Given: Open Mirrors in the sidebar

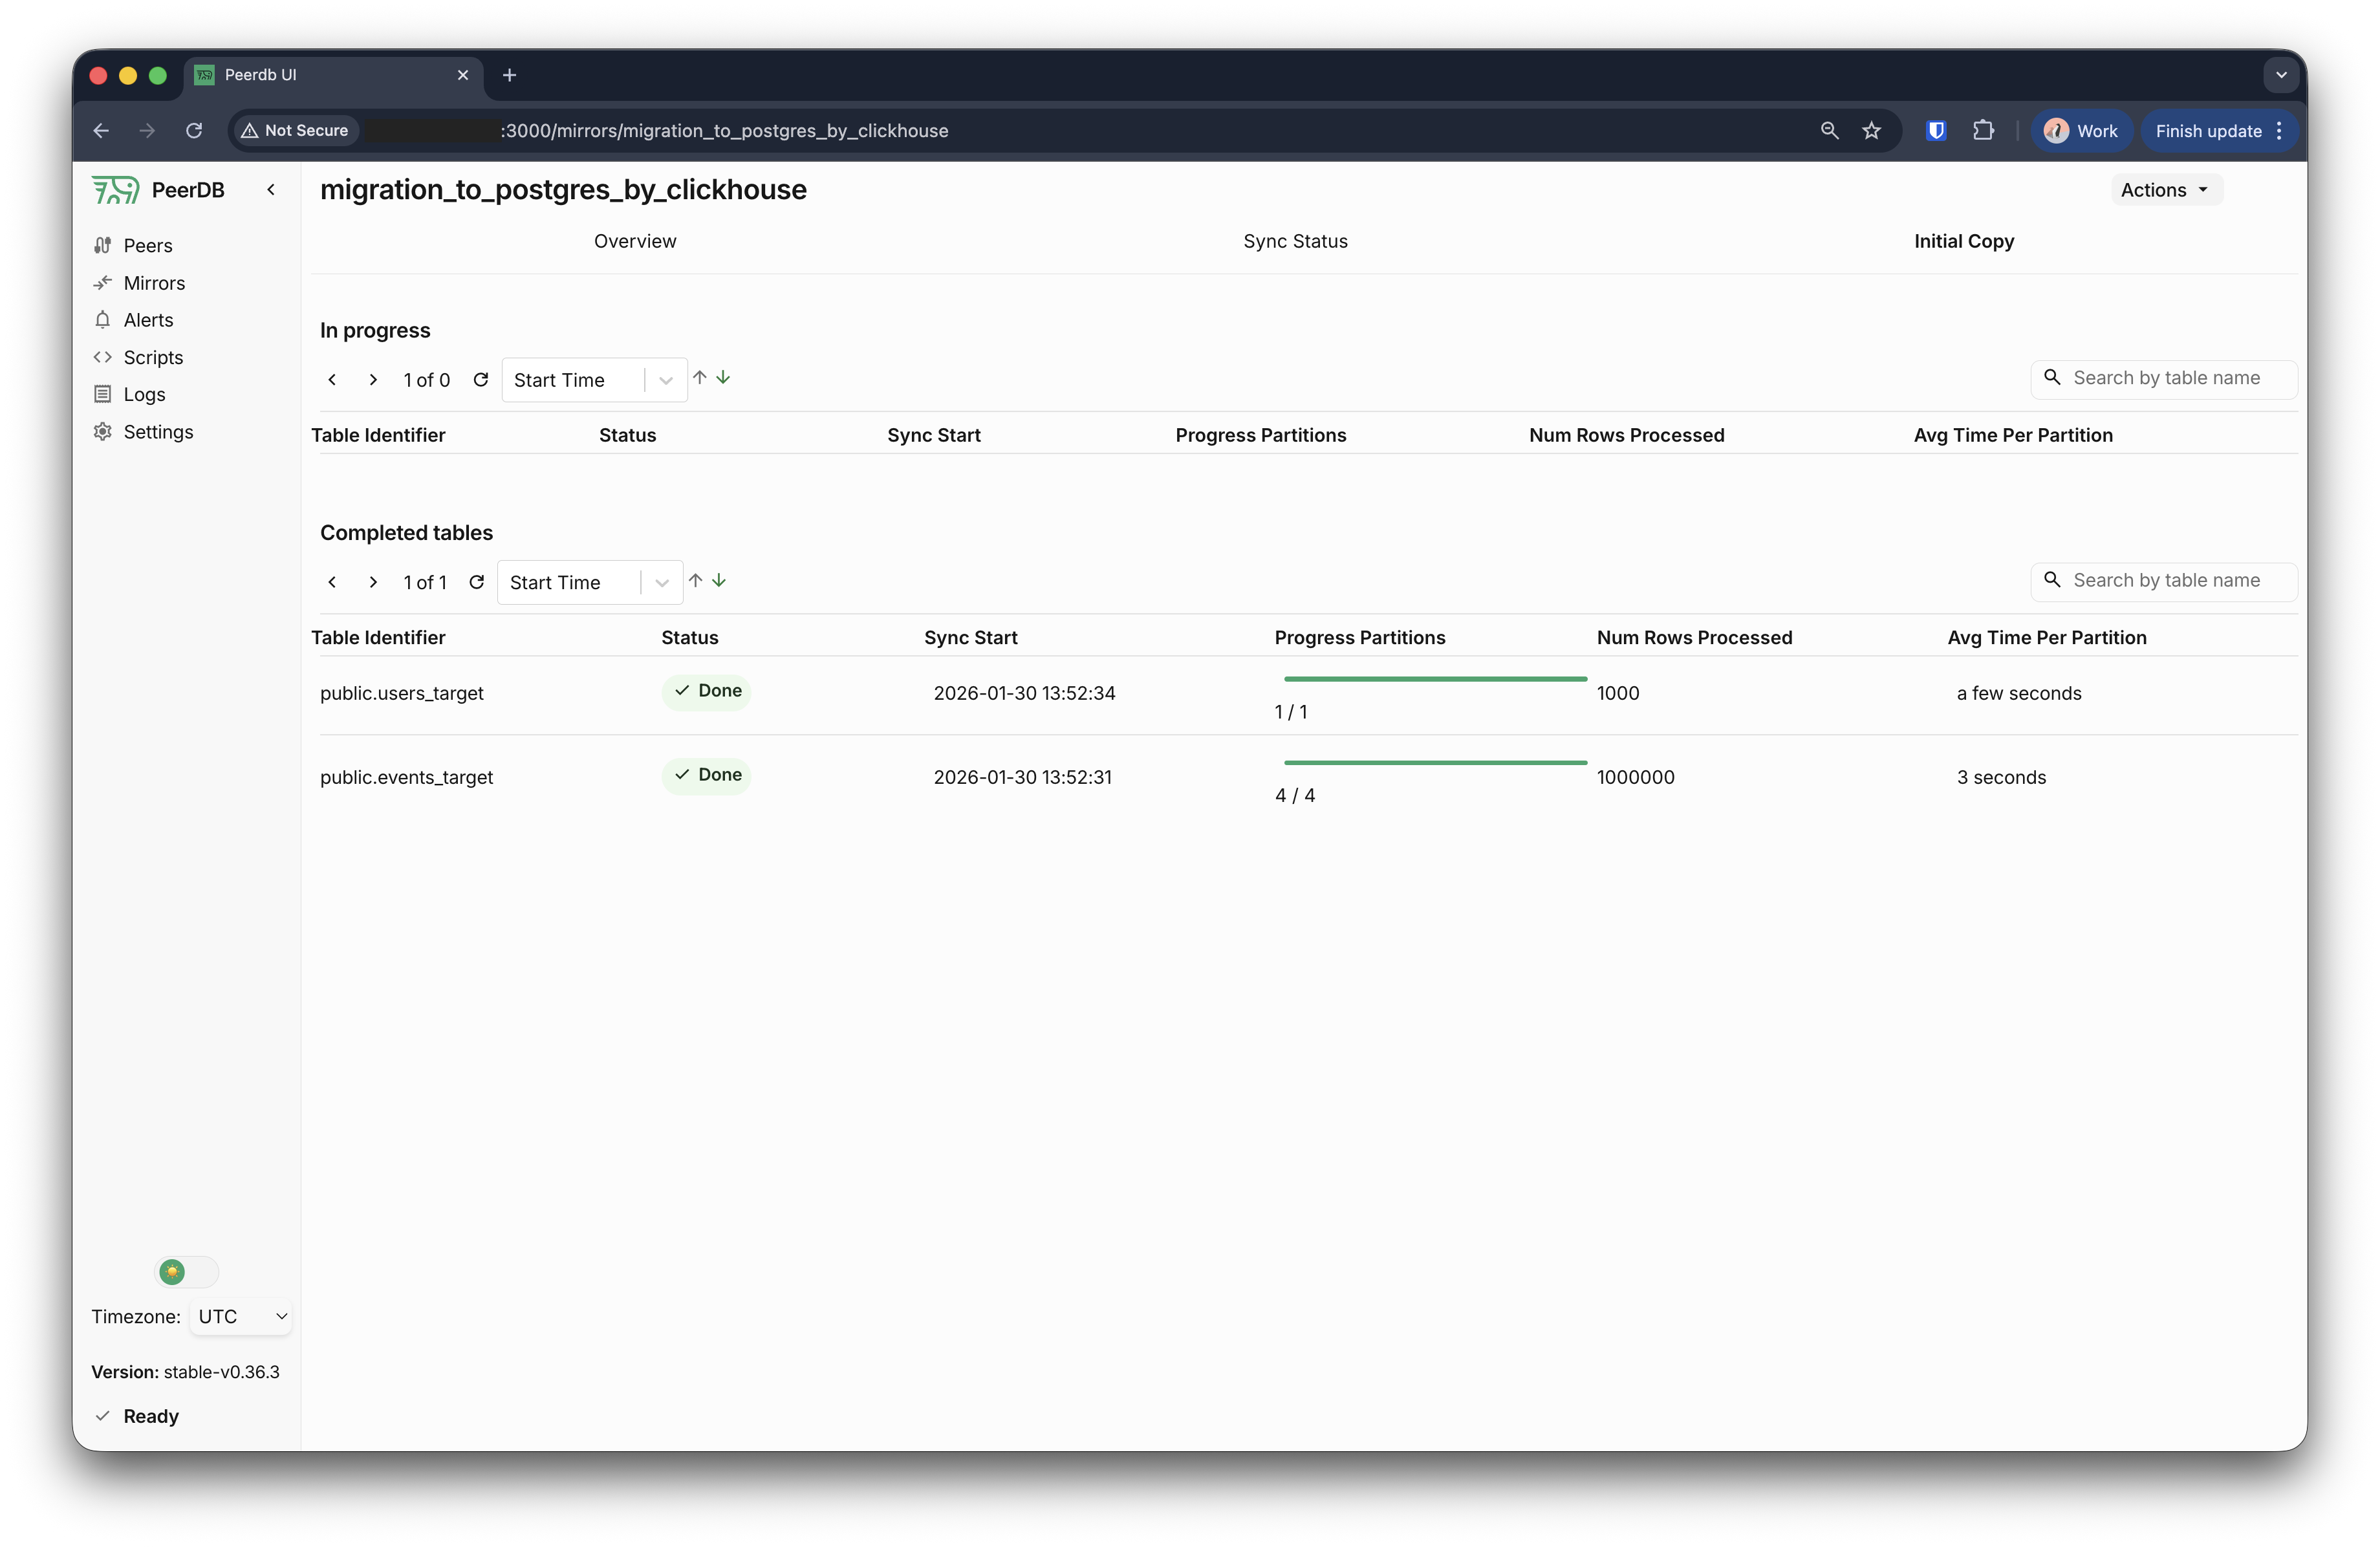Looking at the screenshot, I should tap(154, 283).
